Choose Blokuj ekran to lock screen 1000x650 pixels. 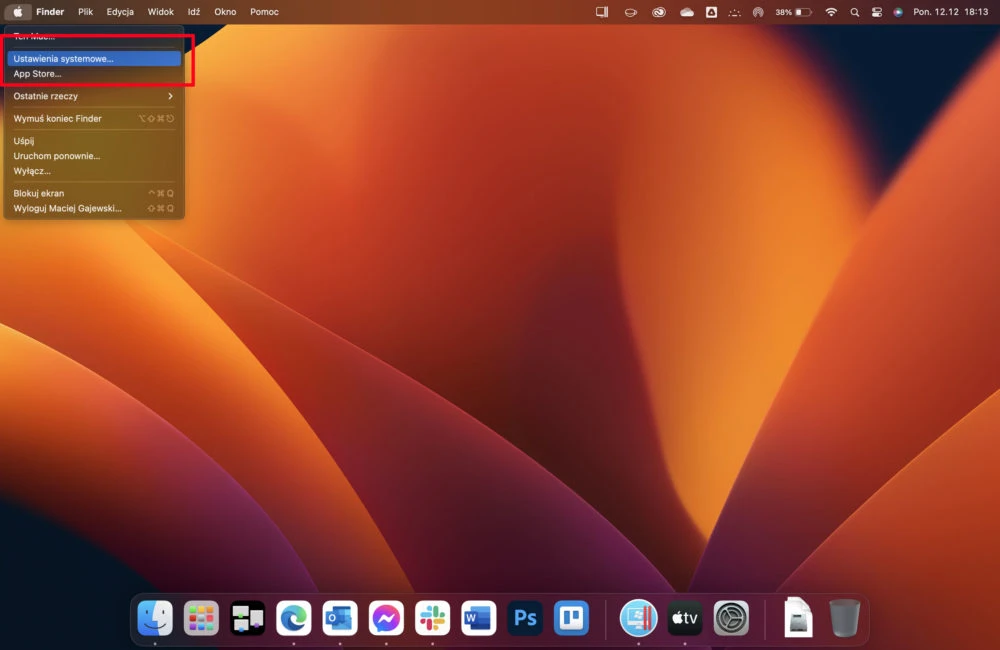(94, 193)
